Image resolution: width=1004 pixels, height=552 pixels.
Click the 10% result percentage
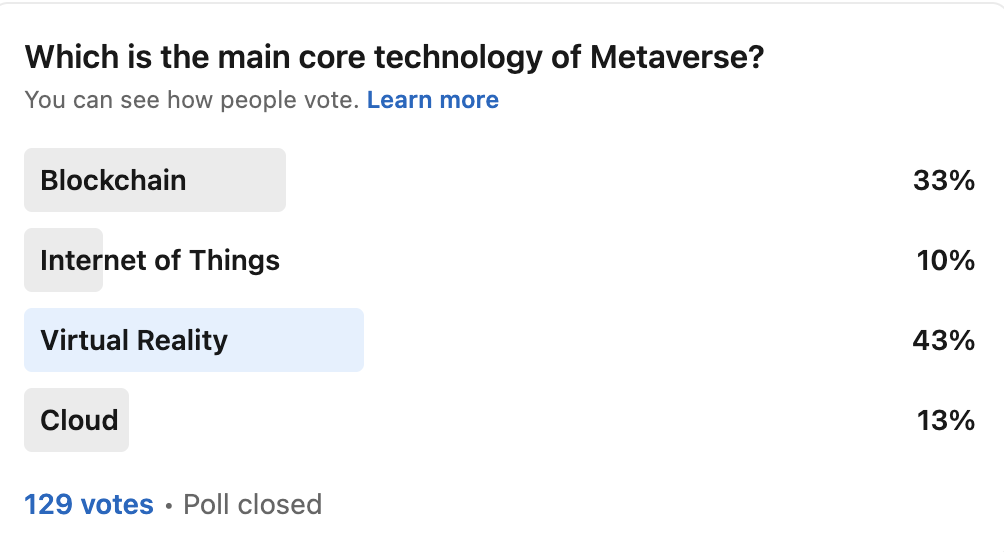point(945,260)
